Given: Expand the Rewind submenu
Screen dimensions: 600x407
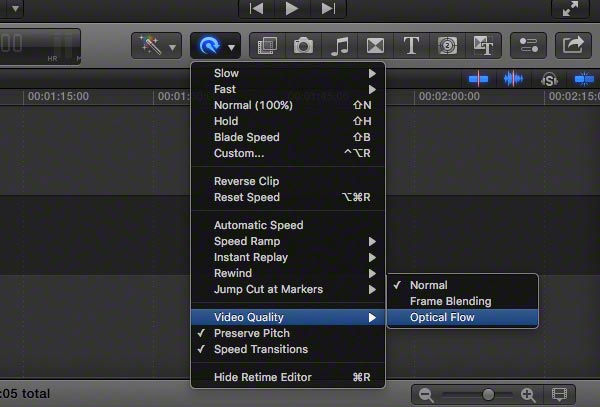Looking at the screenshot, I should coord(288,274).
